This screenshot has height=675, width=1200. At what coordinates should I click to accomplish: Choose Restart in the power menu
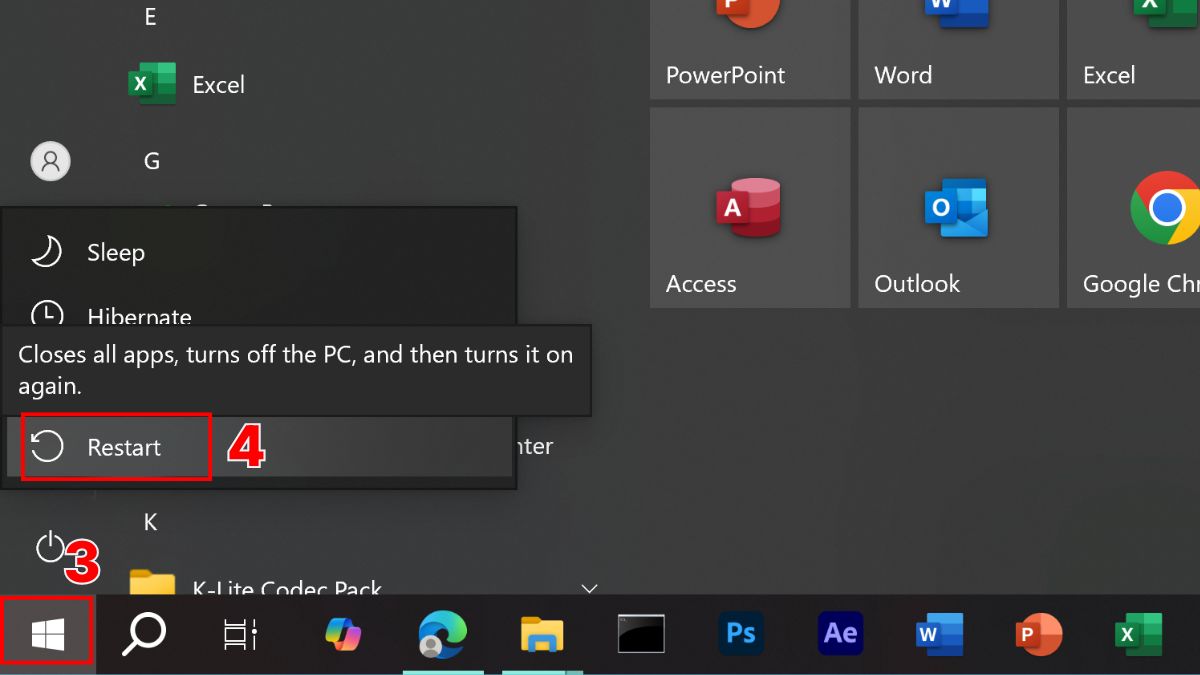[258, 447]
